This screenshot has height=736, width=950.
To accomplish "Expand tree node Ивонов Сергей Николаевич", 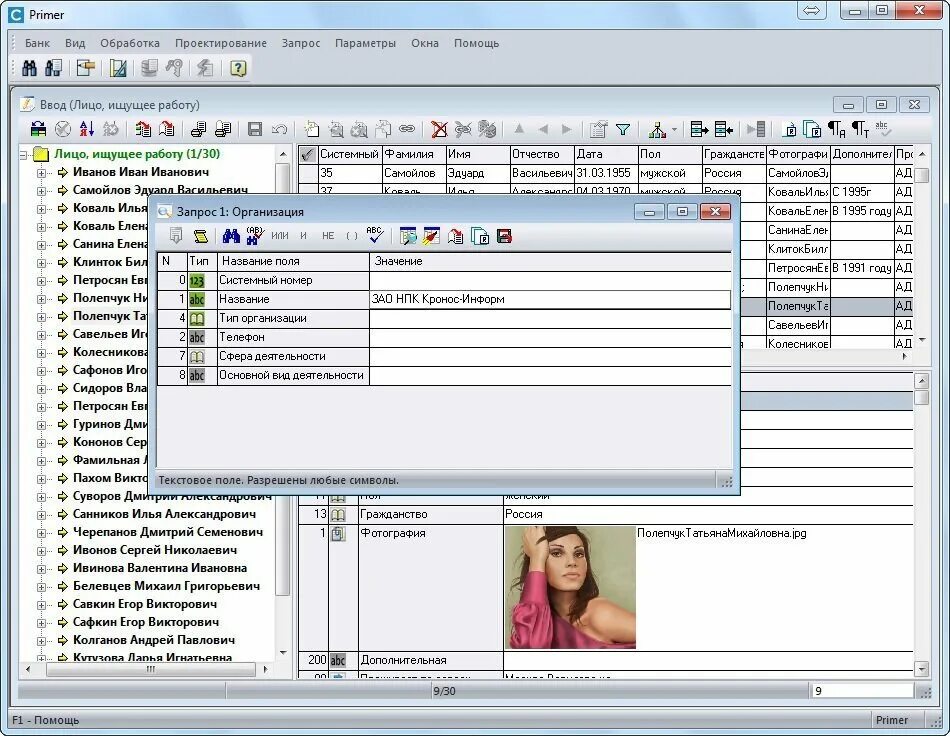I will click(x=41, y=551).
